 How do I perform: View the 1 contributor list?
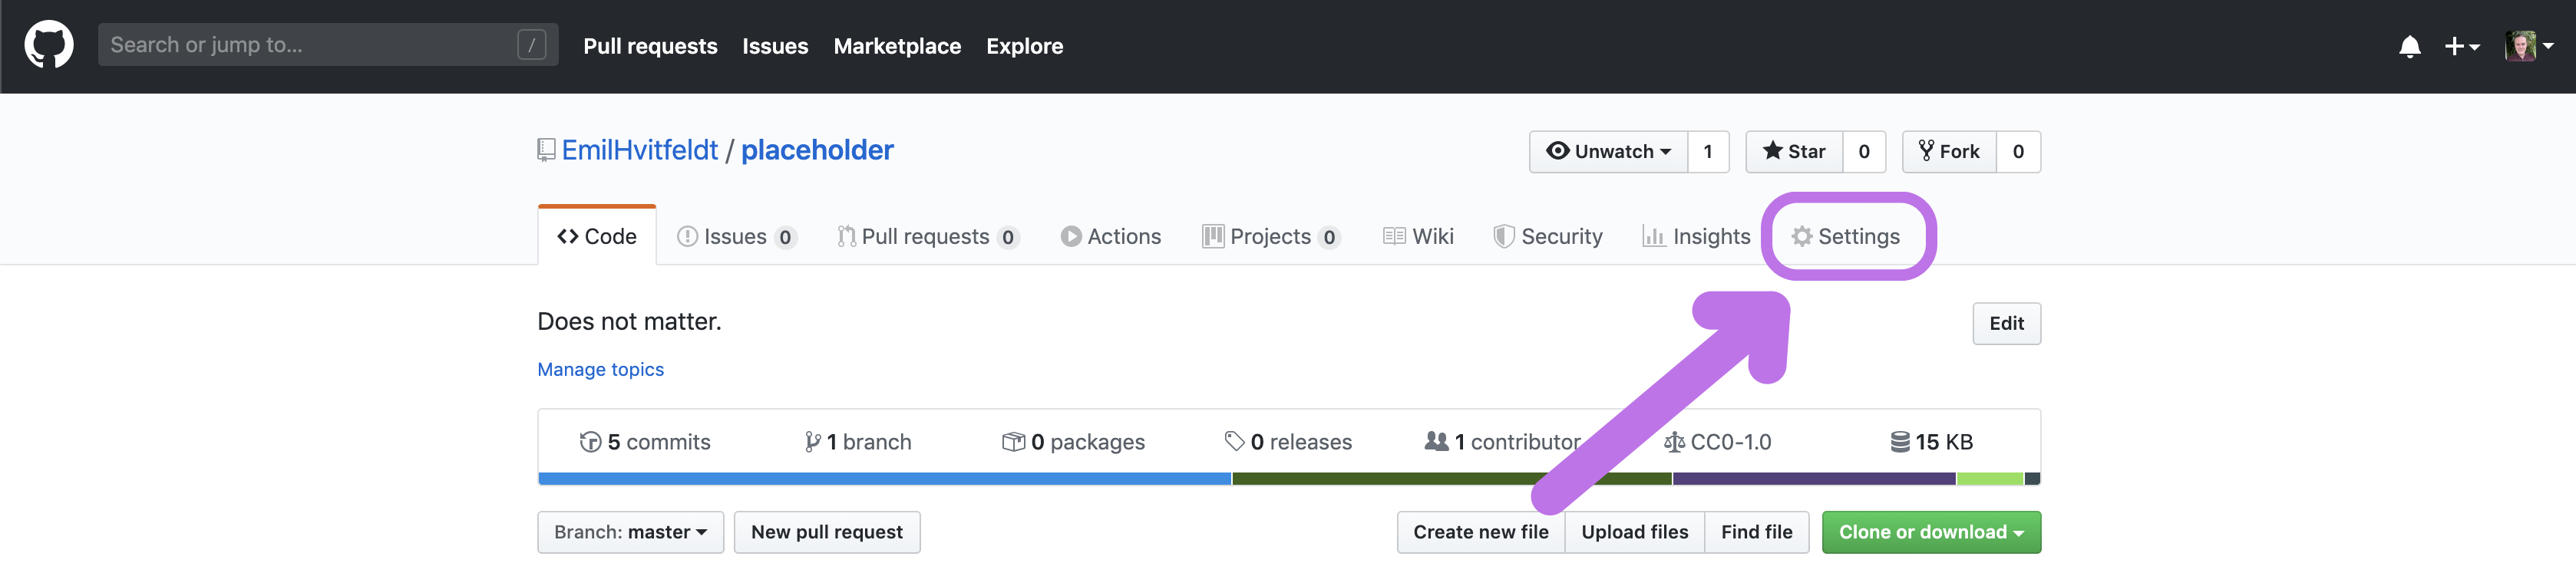tap(1502, 442)
